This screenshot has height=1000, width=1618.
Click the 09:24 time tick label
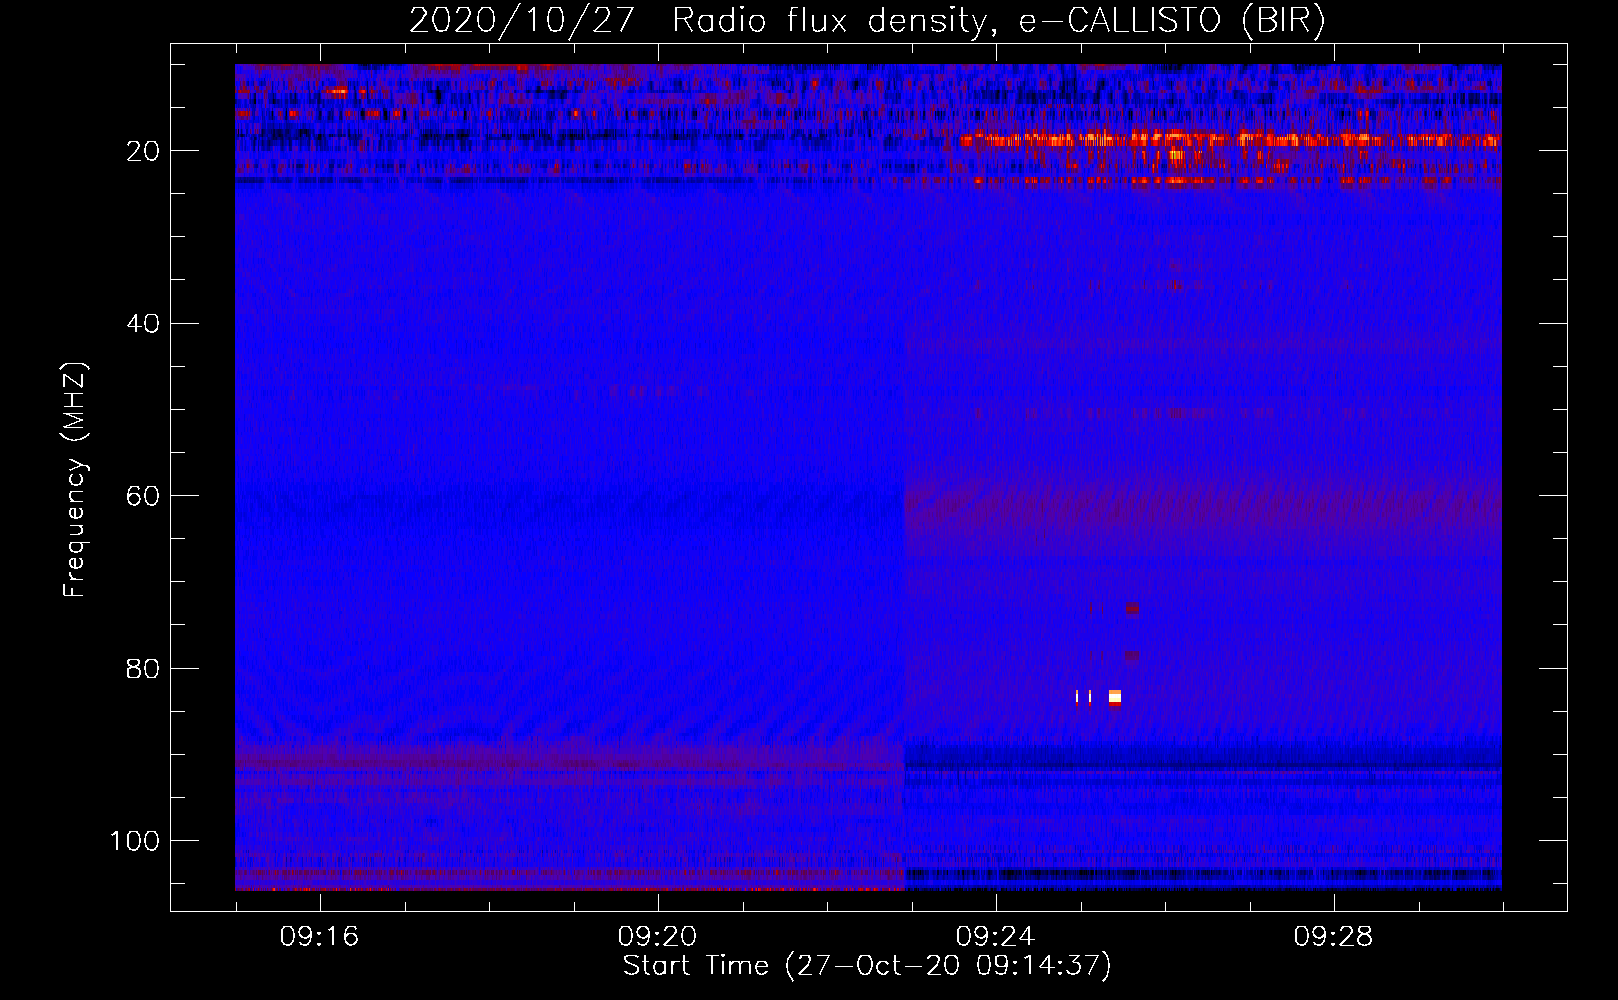coord(995,937)
